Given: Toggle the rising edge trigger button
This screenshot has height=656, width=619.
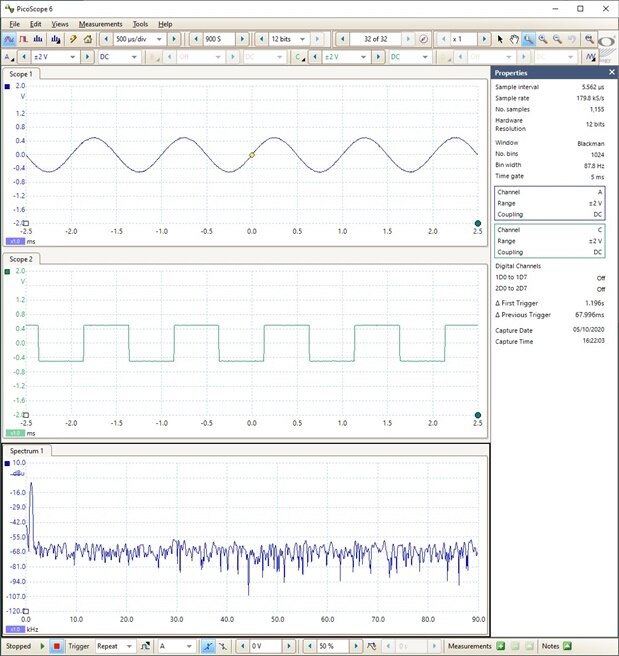Looking at the screenshot, I should [x=208, y=646].
